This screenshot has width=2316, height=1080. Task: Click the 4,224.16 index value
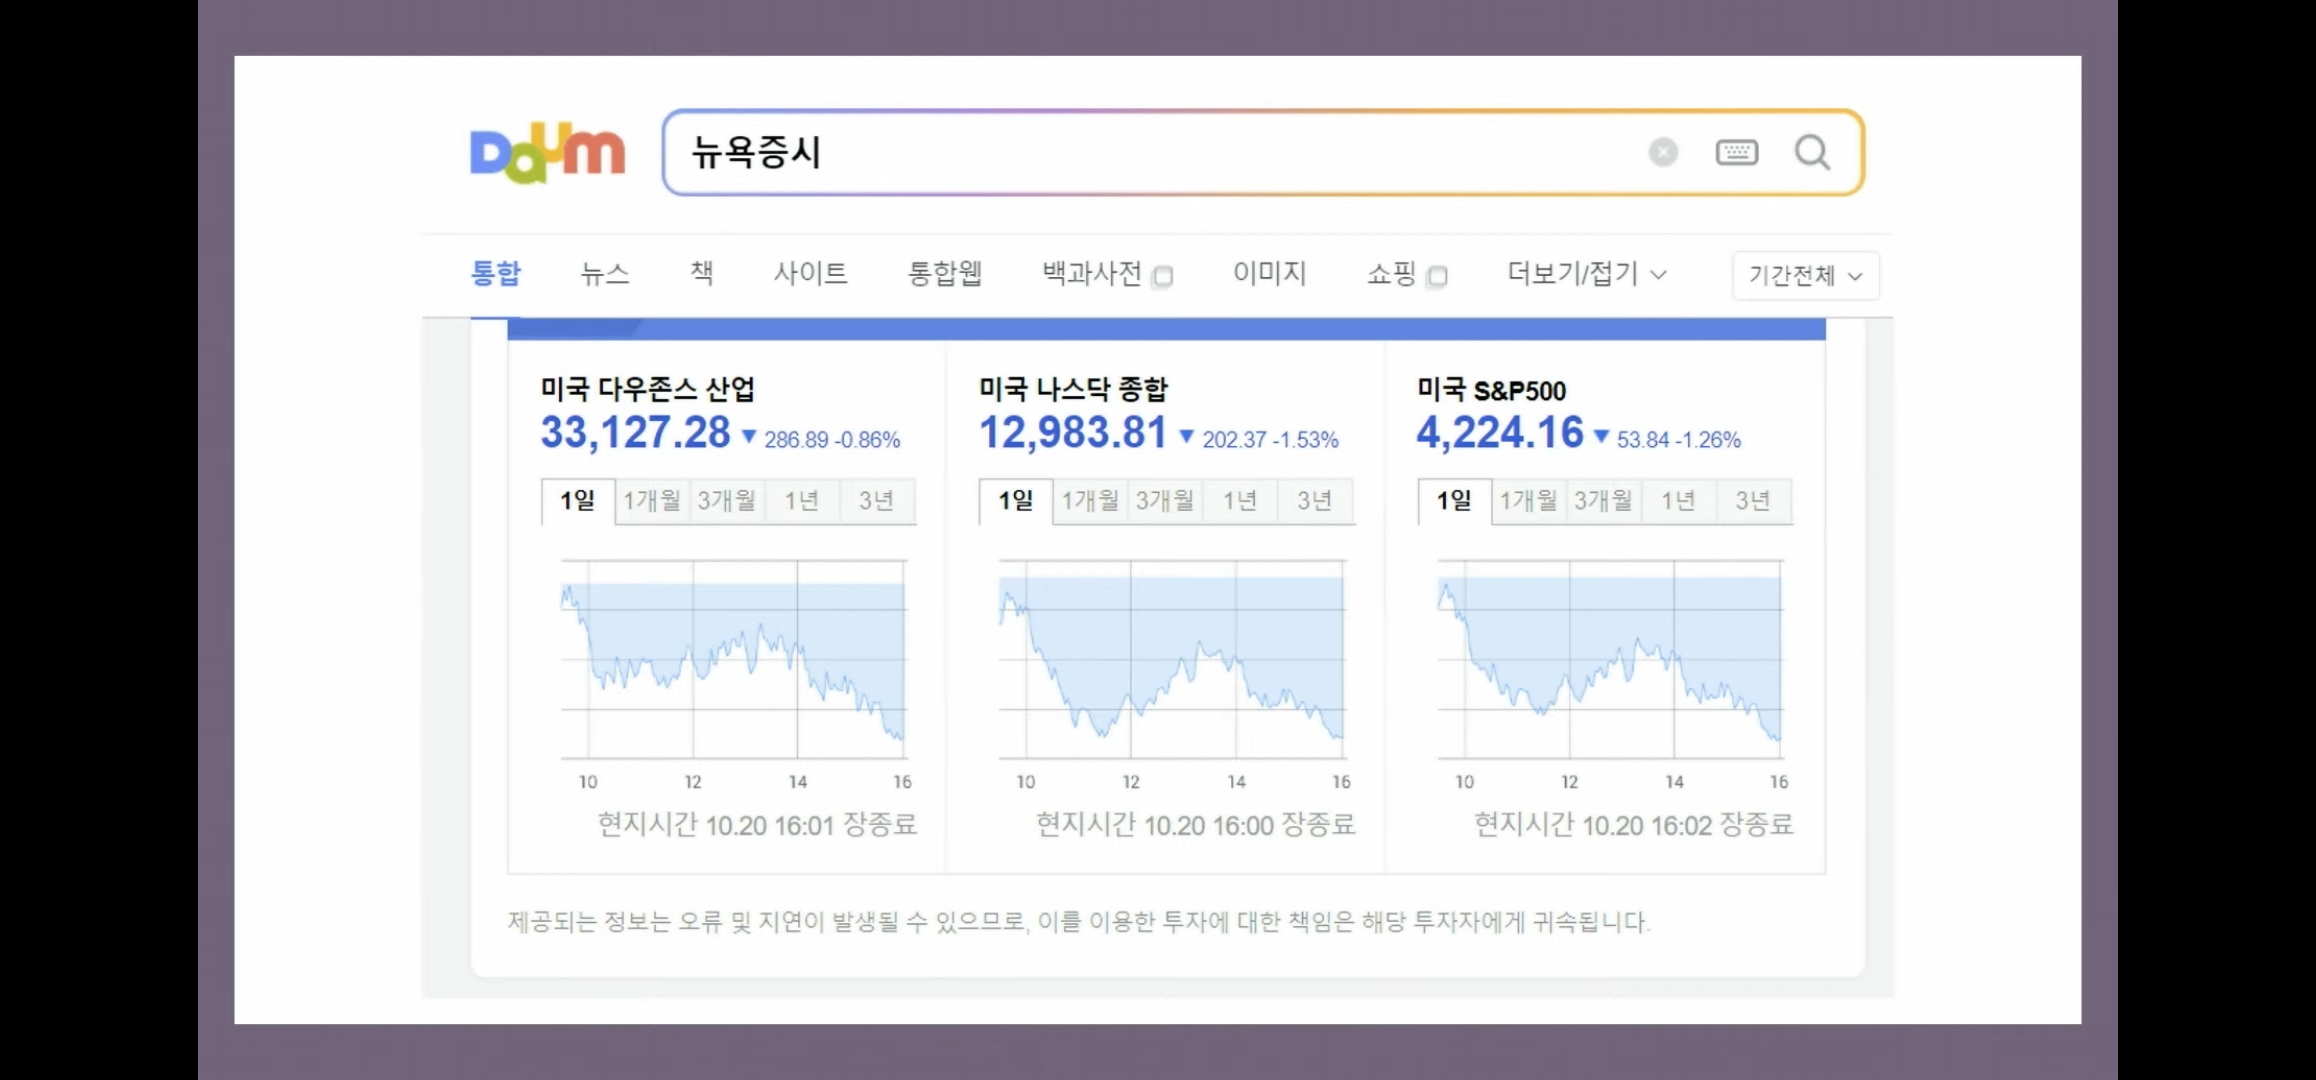[1500, 433]
